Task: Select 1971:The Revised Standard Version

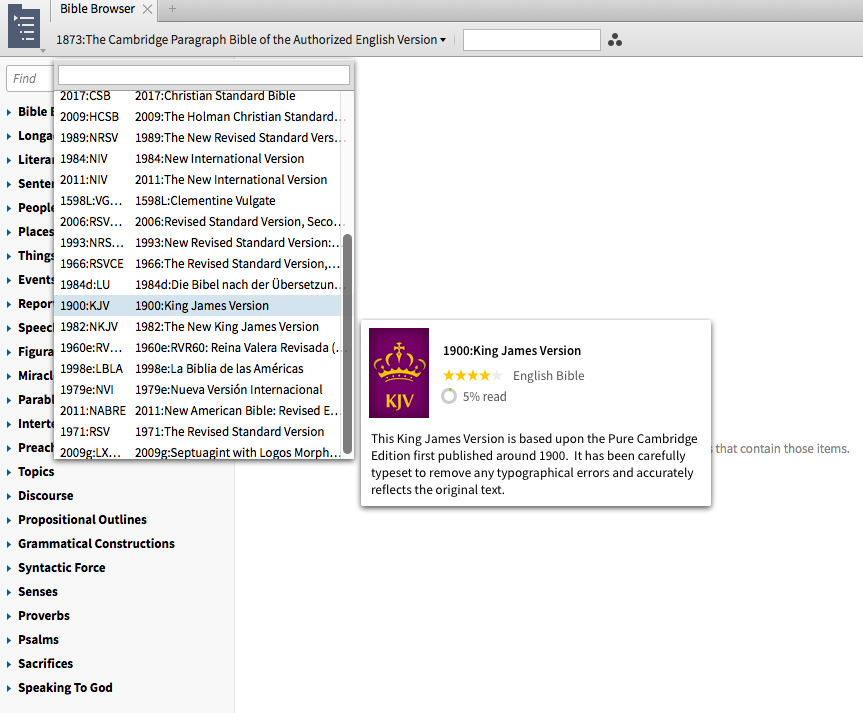Action: click(x=198, y=432)
